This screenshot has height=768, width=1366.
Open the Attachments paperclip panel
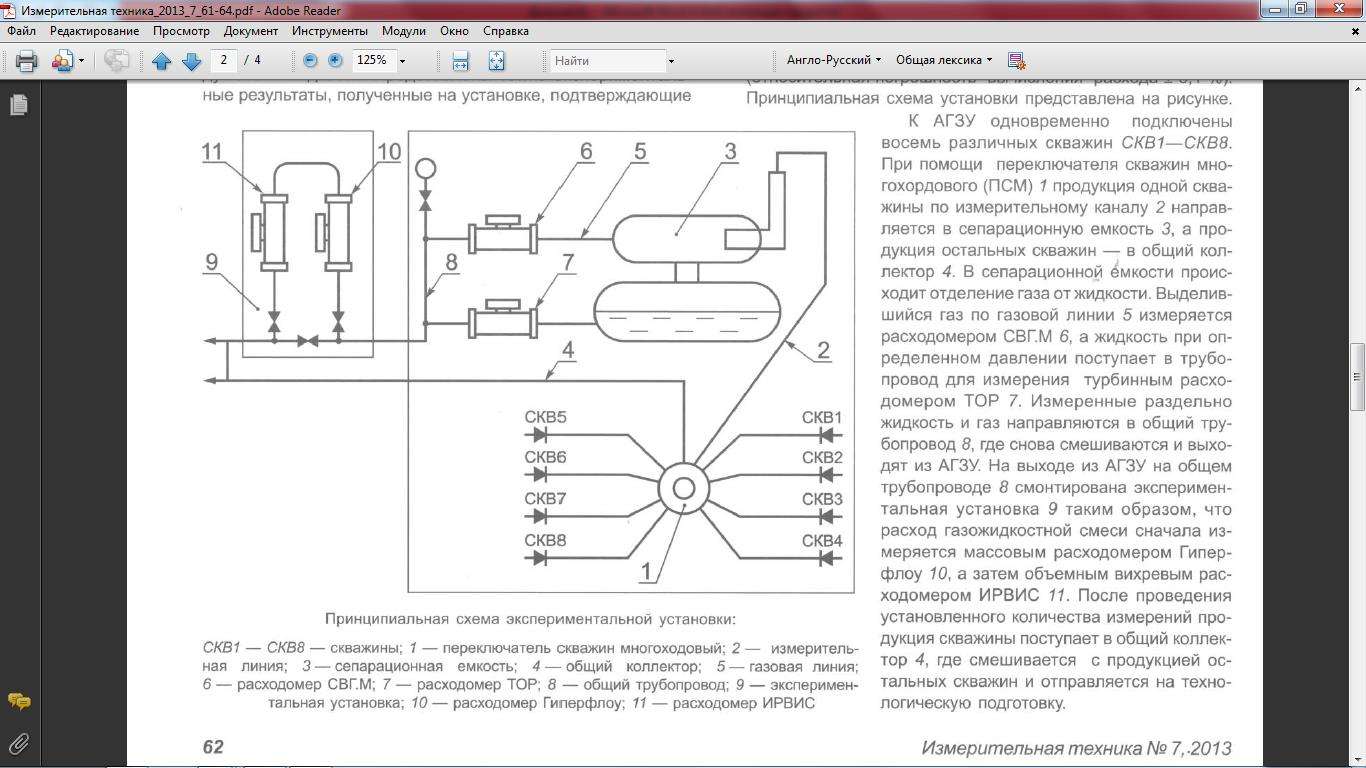[18, 743]
